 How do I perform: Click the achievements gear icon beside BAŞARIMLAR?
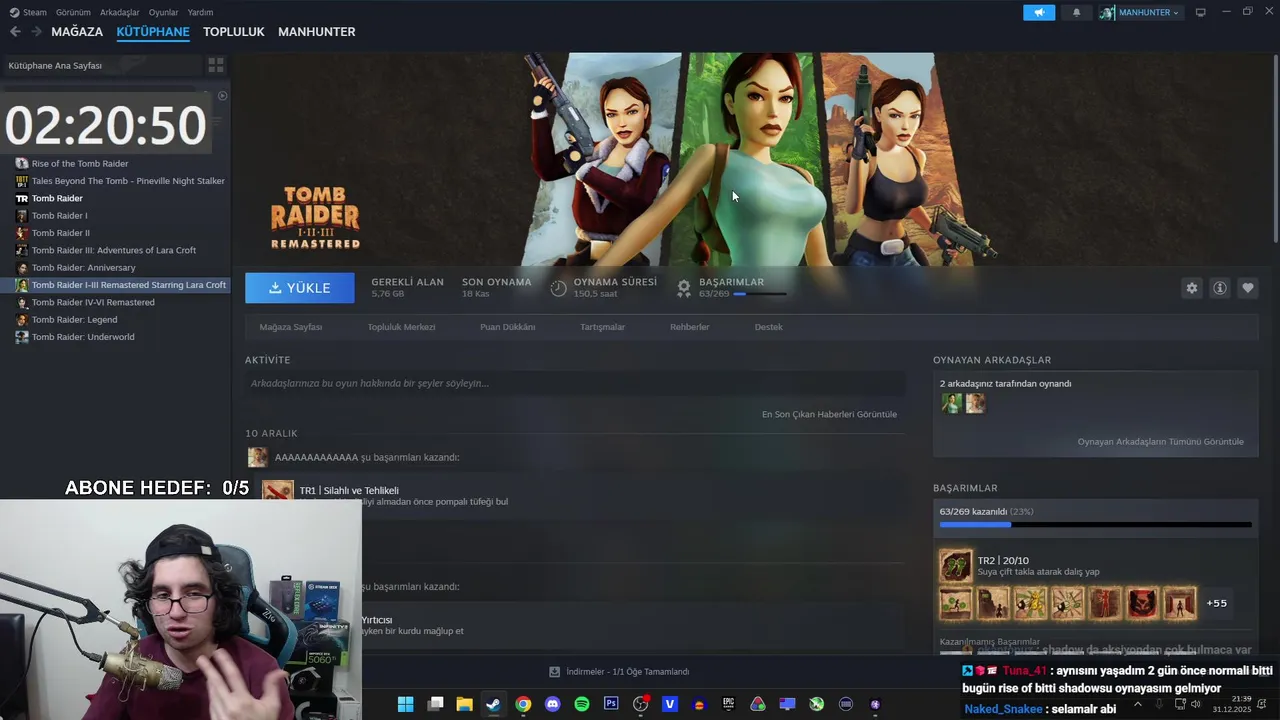(x=684, y=288)
